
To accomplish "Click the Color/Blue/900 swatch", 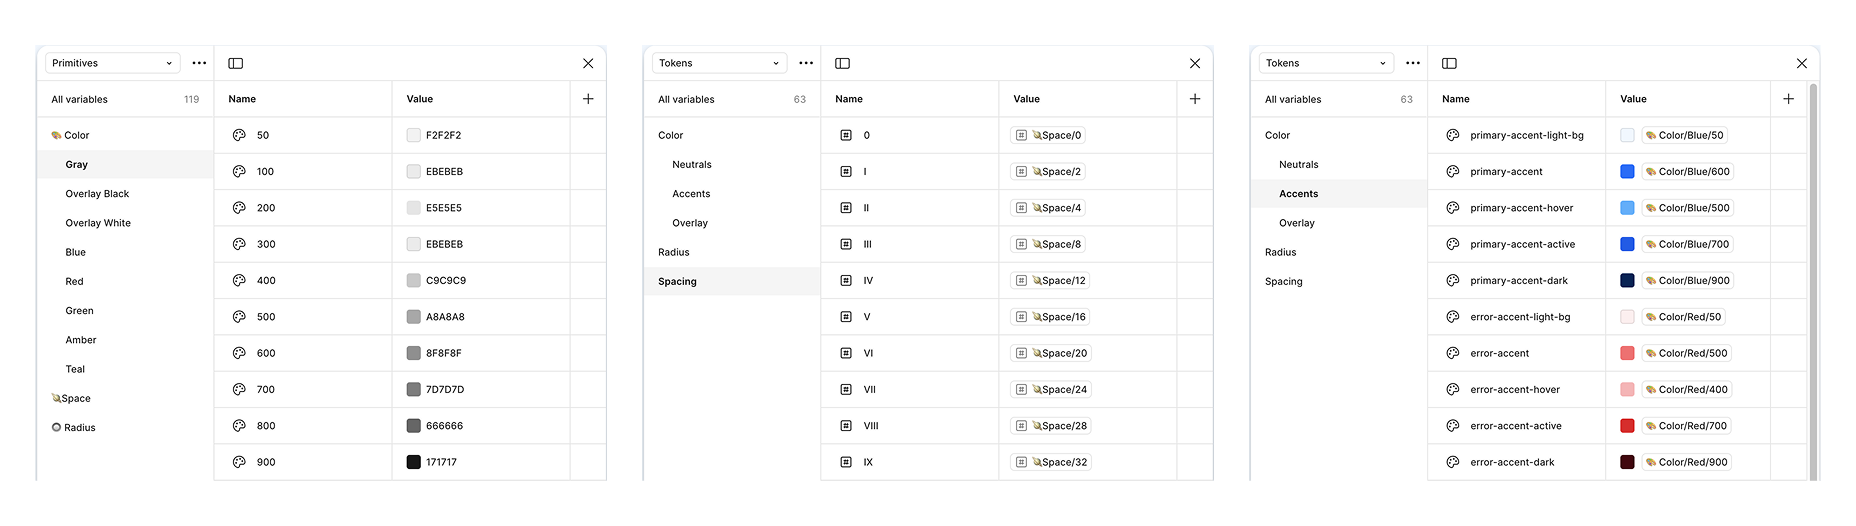I will [1627, 280].
